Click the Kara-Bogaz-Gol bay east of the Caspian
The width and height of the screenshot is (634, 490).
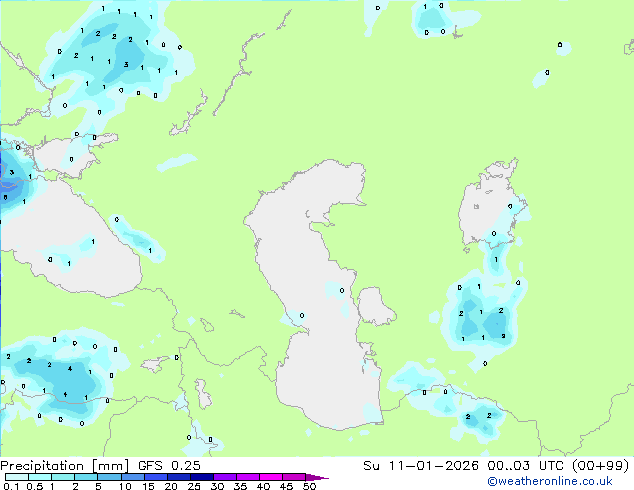pyautogui.click(x=375, y=306)
